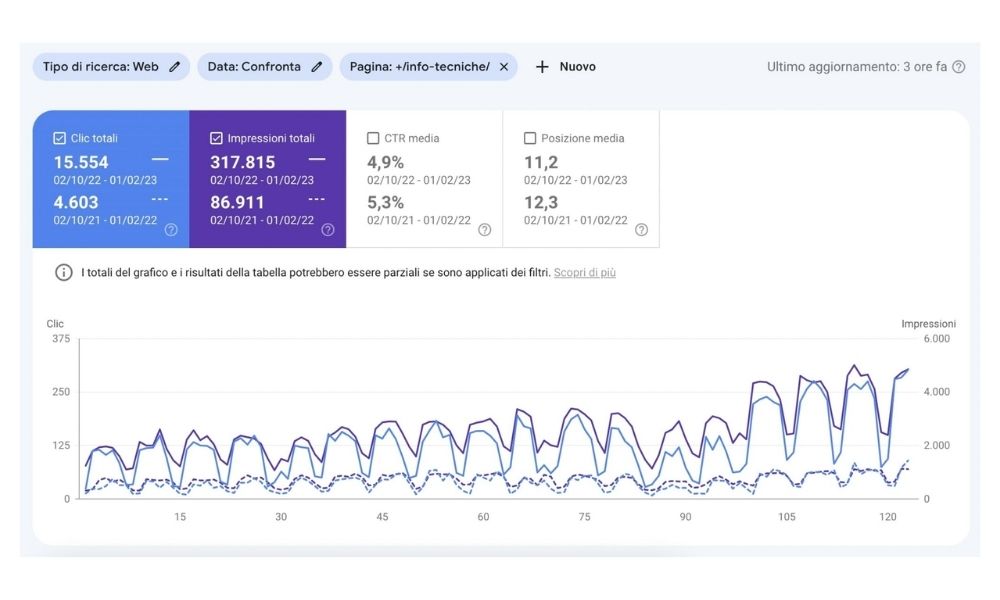Open the Data: Confronta filter chip
This screenshot has width=1000, height=600.
[x=260, y=66]
